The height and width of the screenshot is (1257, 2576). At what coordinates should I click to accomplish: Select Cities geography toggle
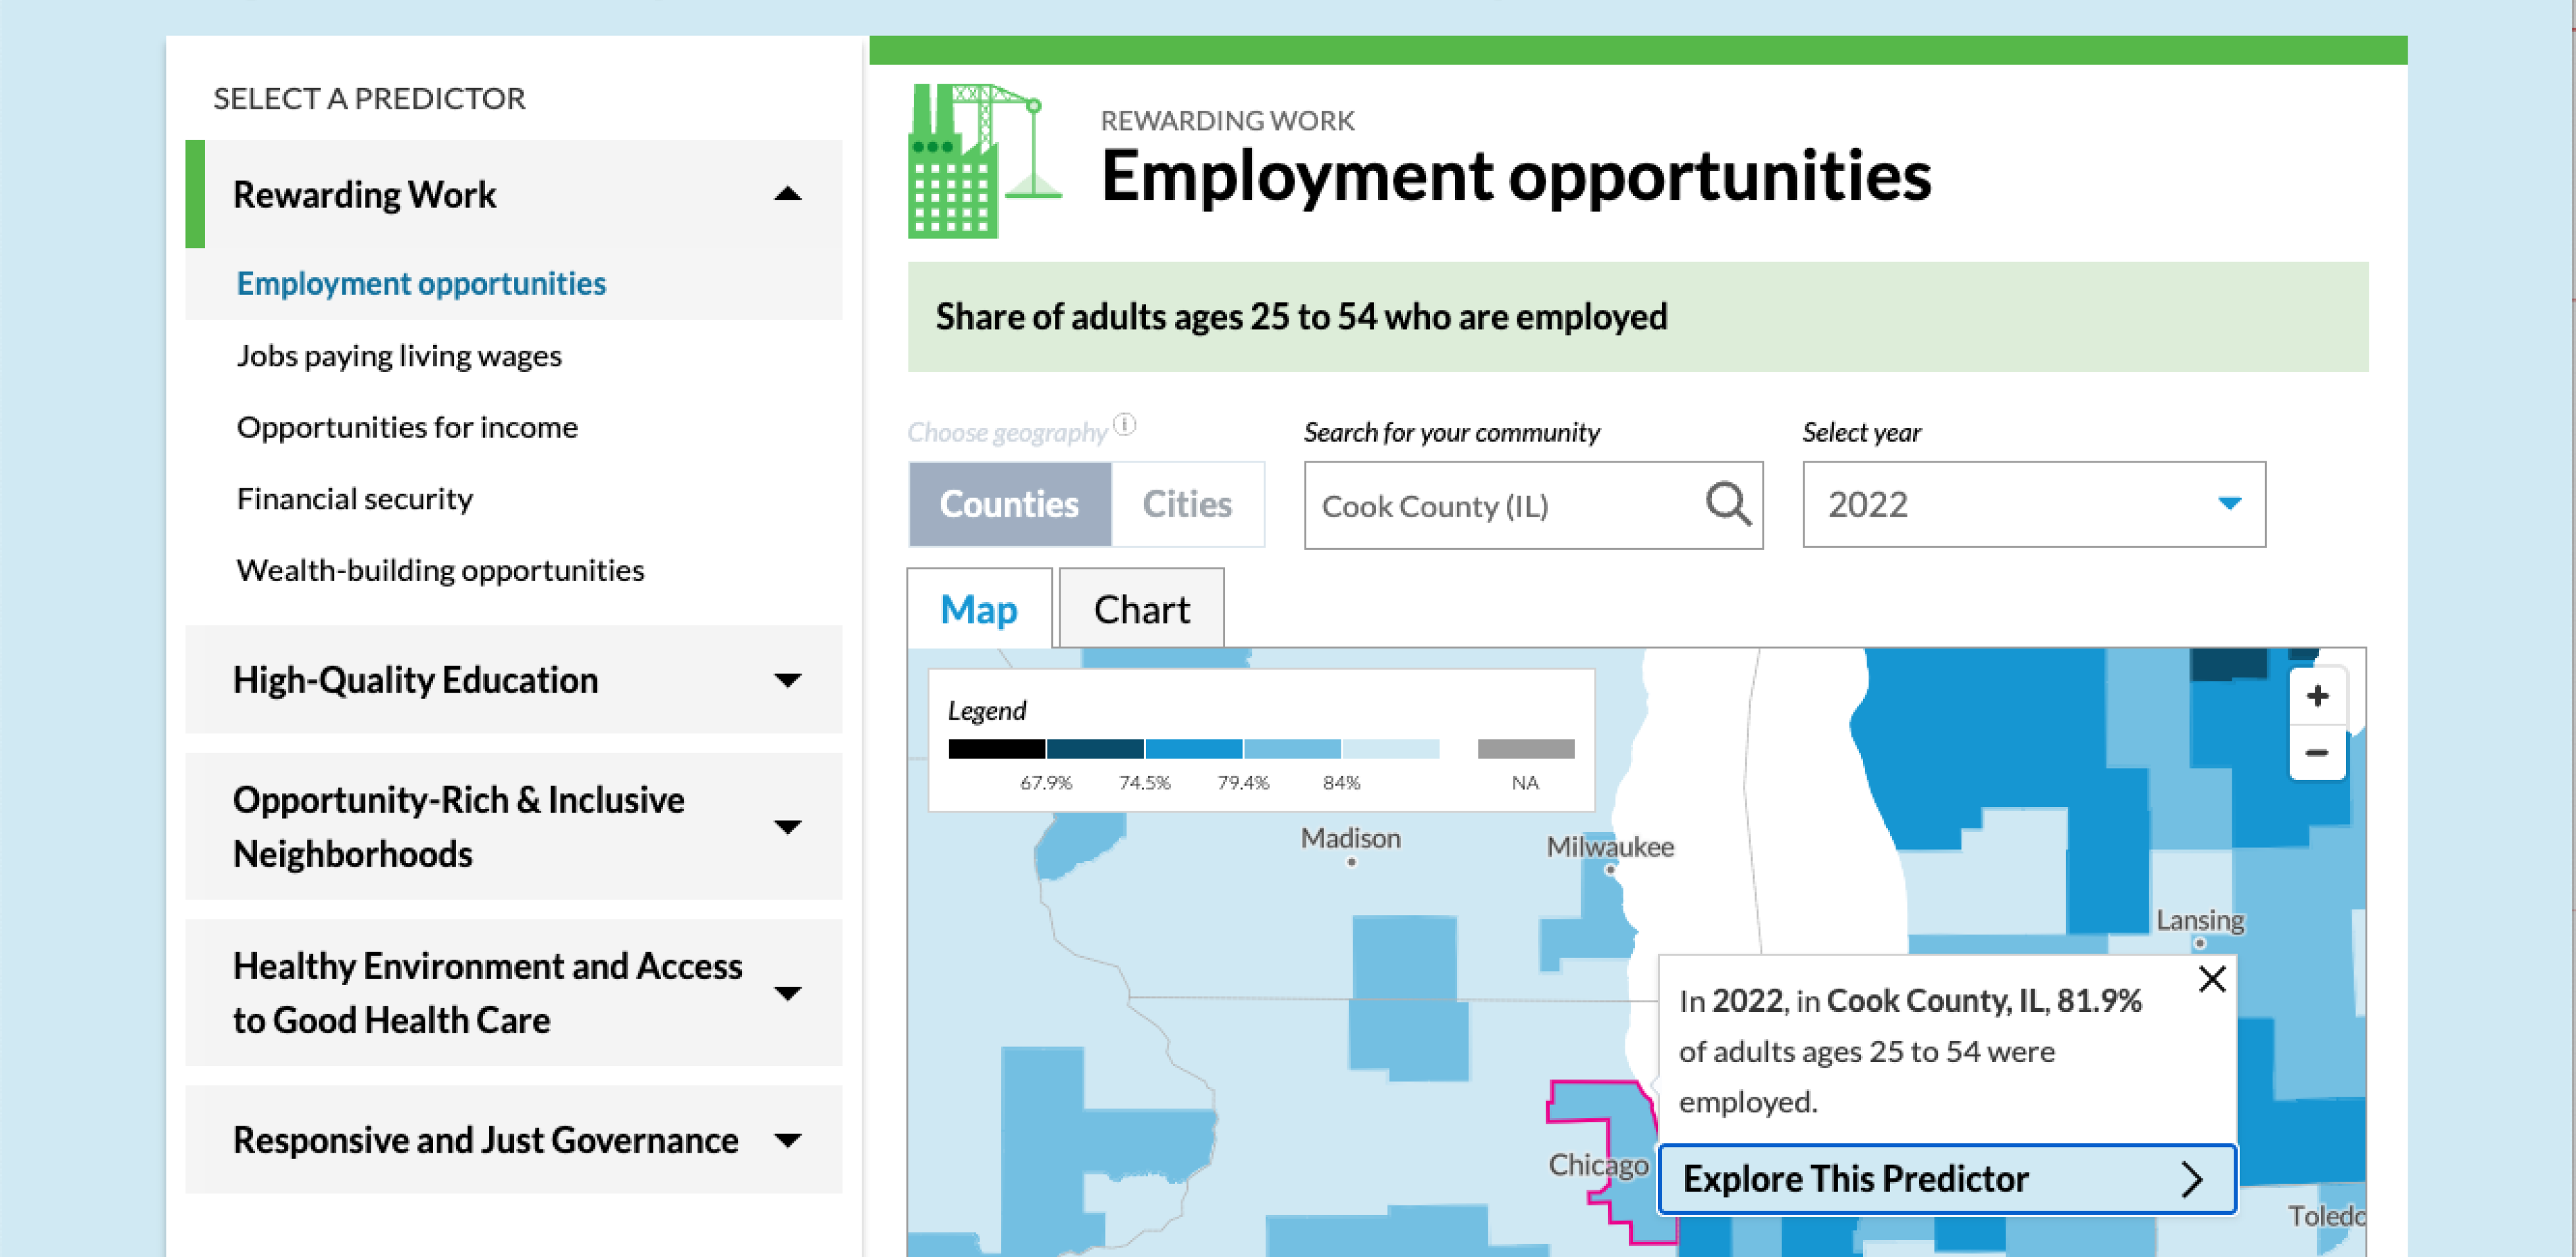point(1187,504)
